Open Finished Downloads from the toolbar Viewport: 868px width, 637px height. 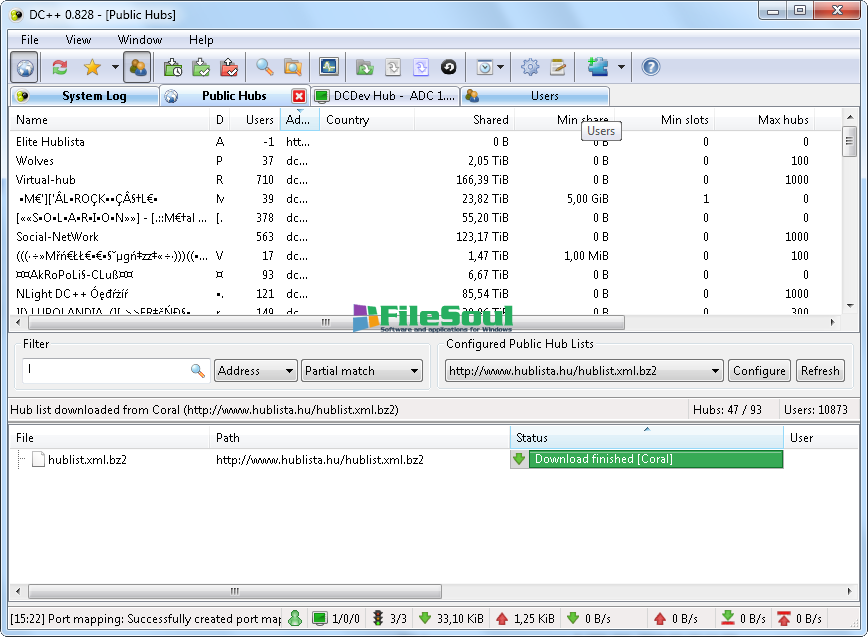[201, 68]
